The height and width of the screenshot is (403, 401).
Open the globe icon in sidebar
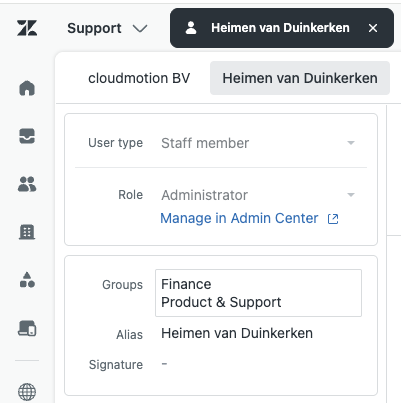tap(27, 392)
